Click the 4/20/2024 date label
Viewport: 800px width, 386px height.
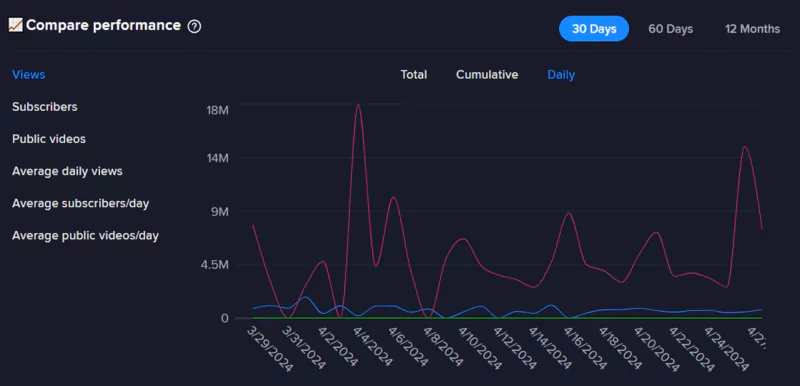(657, 348)
